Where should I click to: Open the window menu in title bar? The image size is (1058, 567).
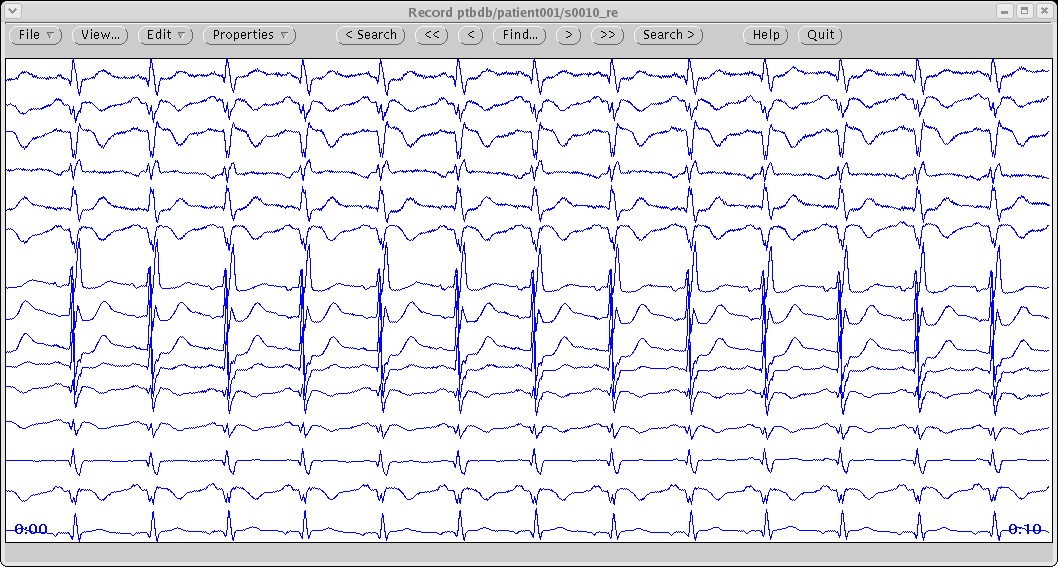click(12, 10)
